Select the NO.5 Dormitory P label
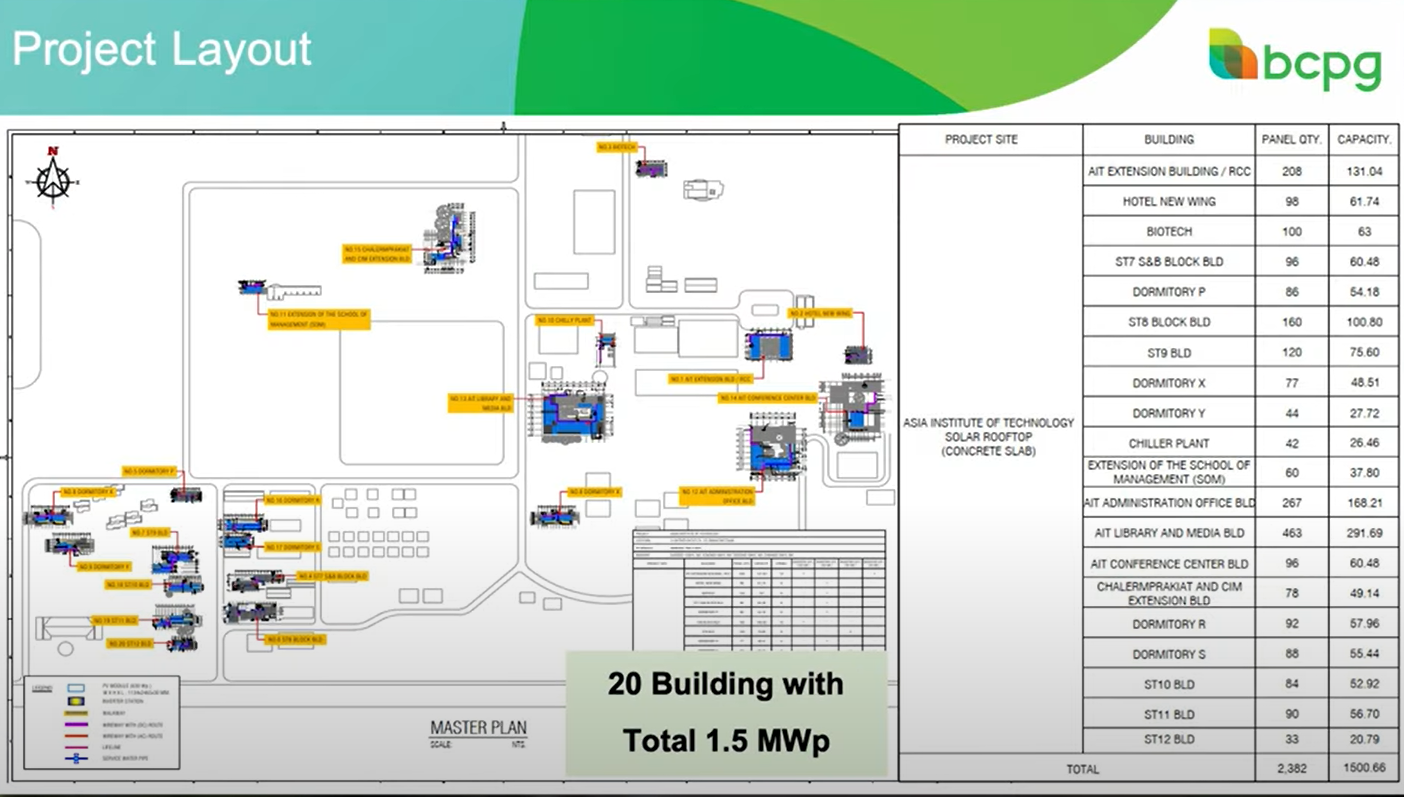The height and width of the screenshot is (797, 1404). pos(150,471)
